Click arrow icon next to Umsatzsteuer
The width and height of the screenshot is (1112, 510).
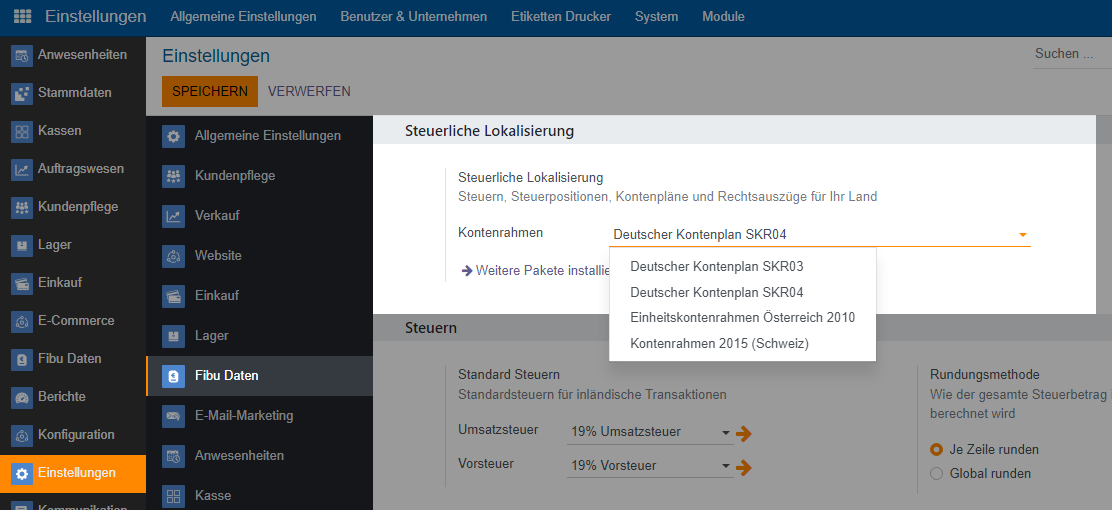744,433
